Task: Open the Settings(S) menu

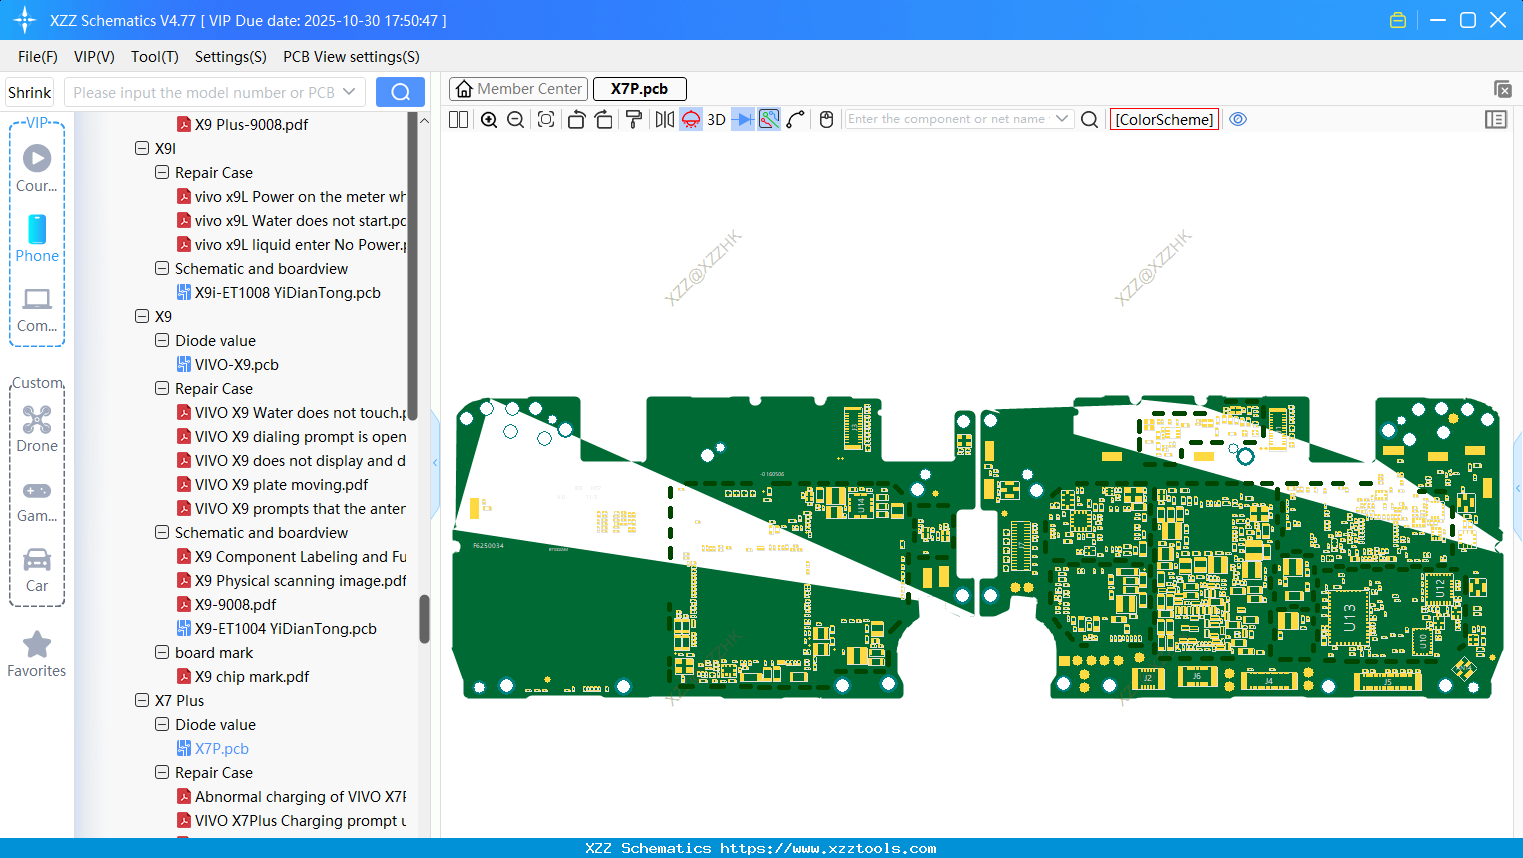Action: click(x=231, y=57)
